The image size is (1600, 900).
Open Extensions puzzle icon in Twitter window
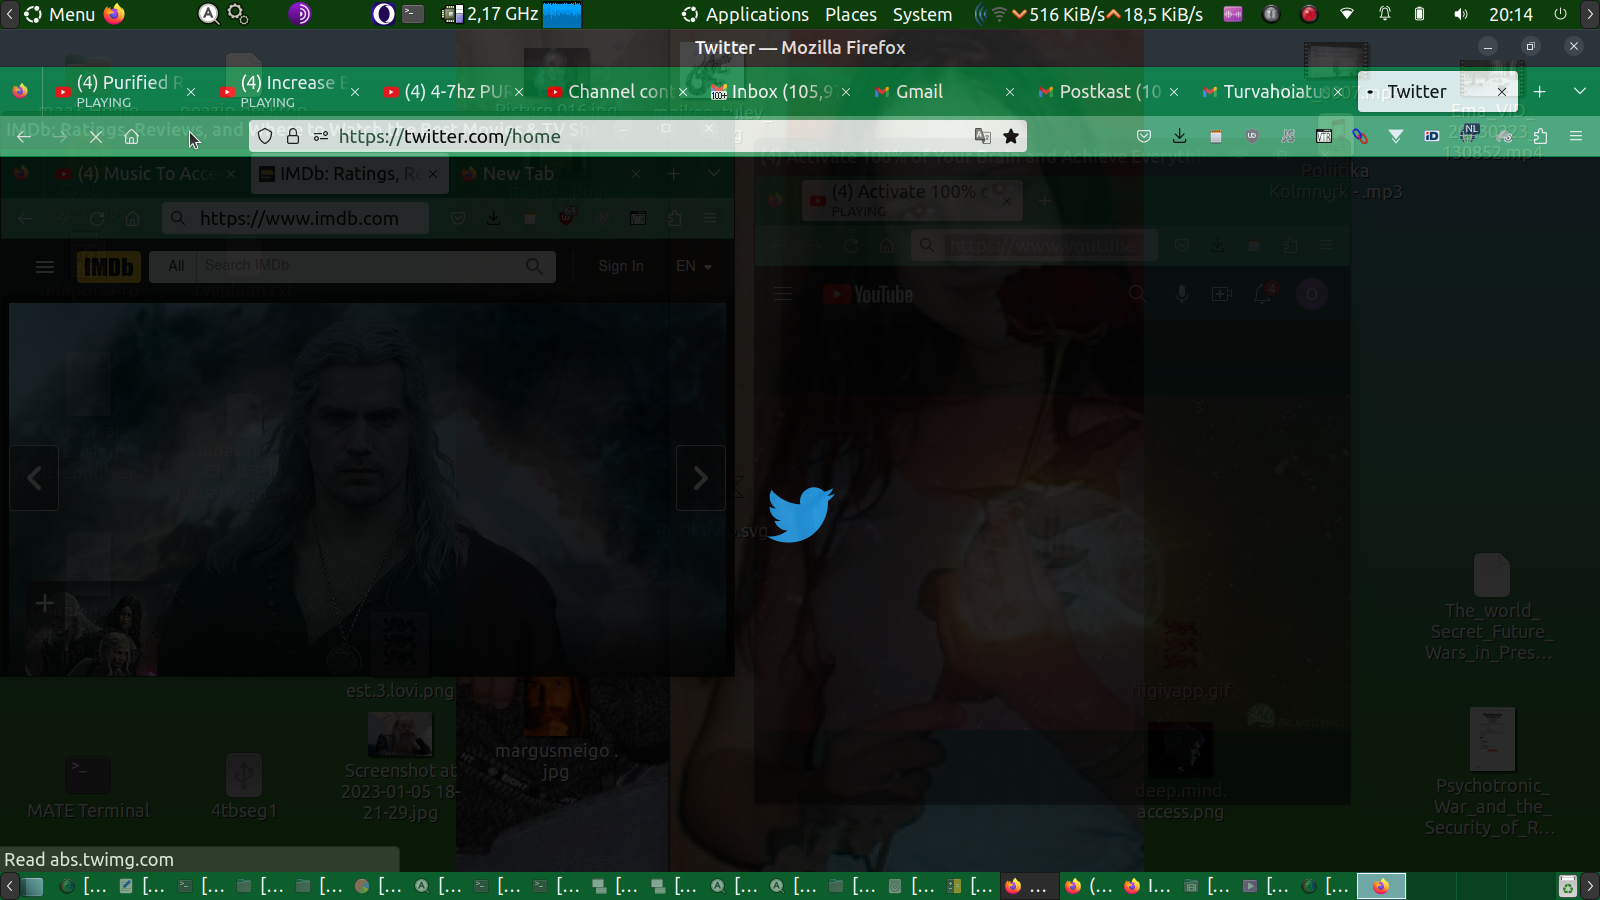tap(1540, 136)
